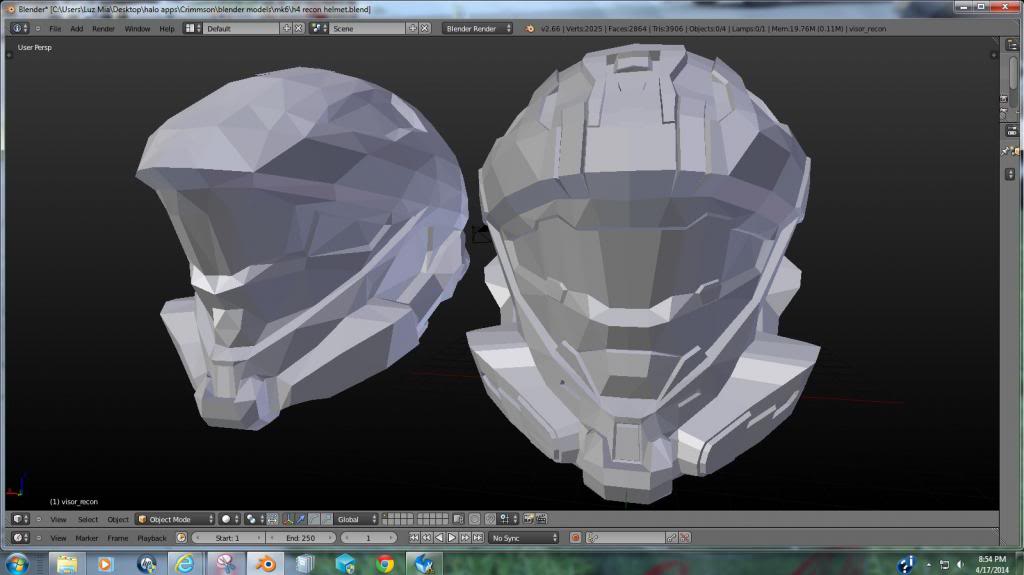Open the Object Mode dropdown
The image size is (1024, 575).
pyautogui.click(x=176, y=519)
